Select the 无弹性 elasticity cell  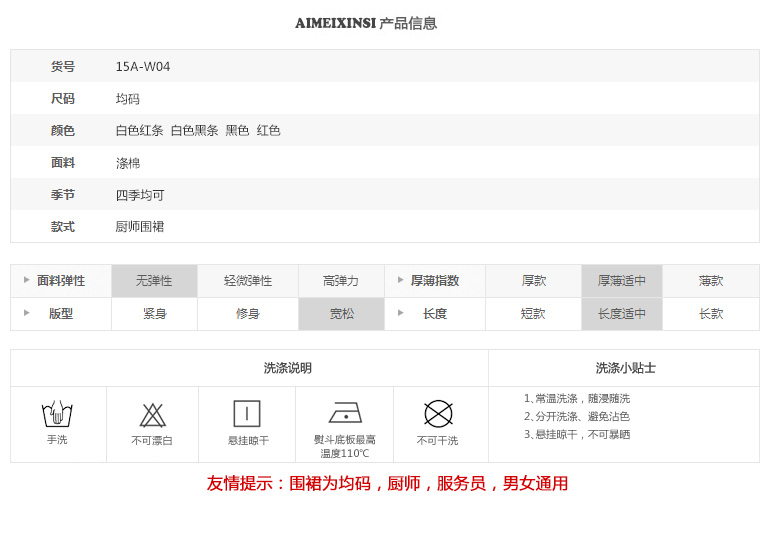pyautogui.click(x=154, y=281)
